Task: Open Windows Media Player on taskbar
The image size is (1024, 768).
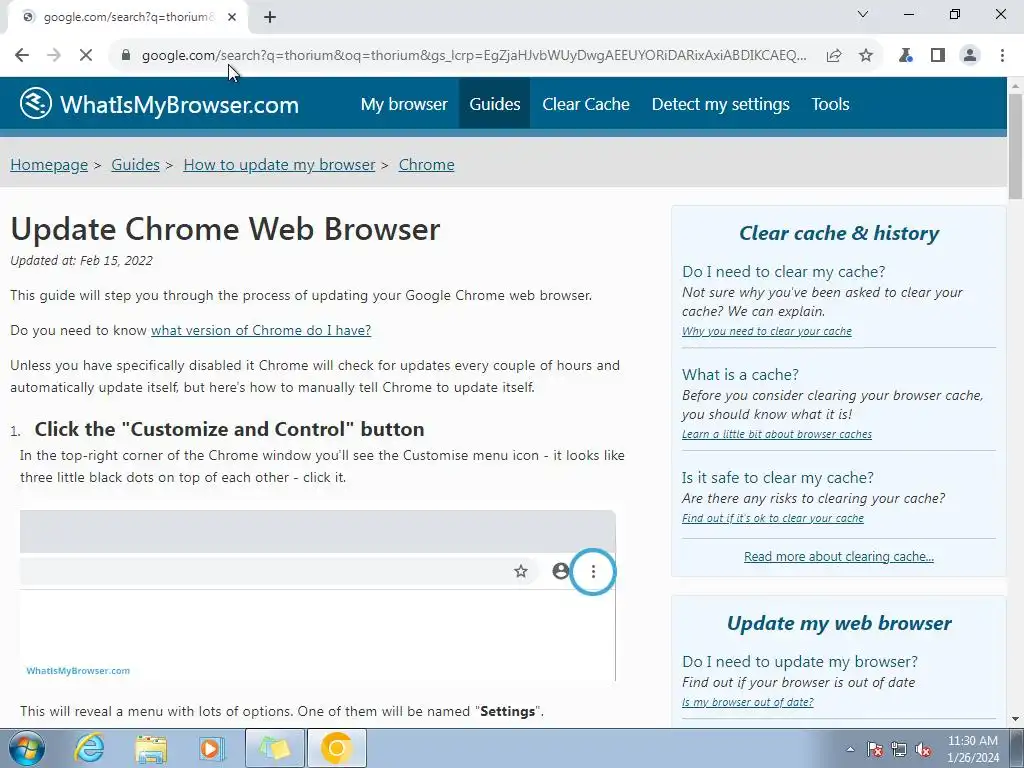Action: tap(212, 748)
